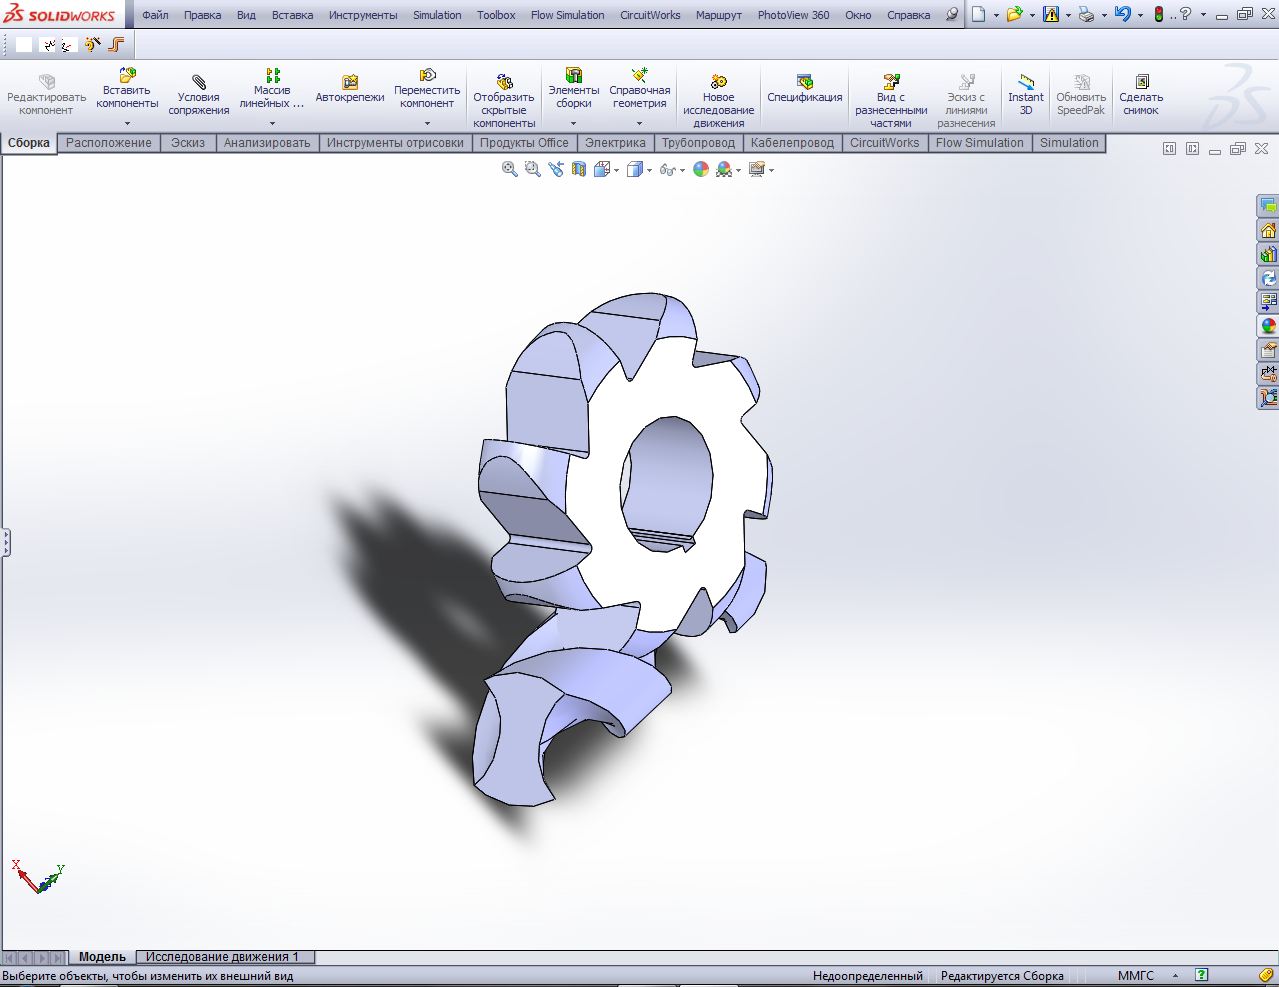This screenshot has width=1279, height=987.
Task: Click Display Style cube icon
Action: [x=634, y=169]
